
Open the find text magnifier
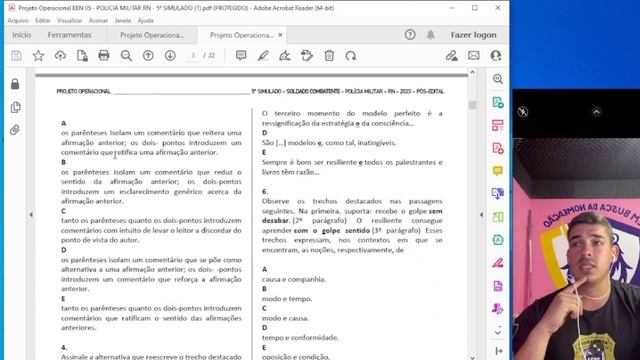click(126, 56)
